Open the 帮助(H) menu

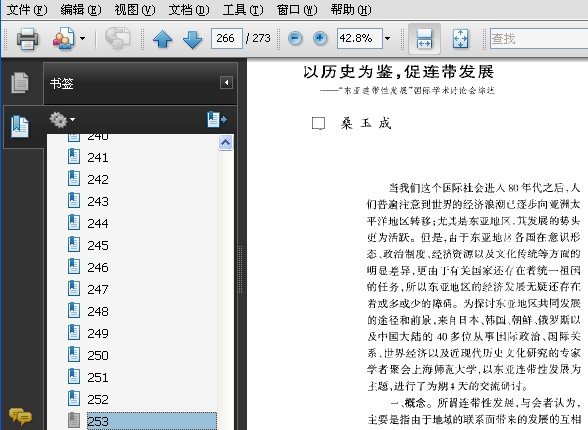tap(351, 9)
